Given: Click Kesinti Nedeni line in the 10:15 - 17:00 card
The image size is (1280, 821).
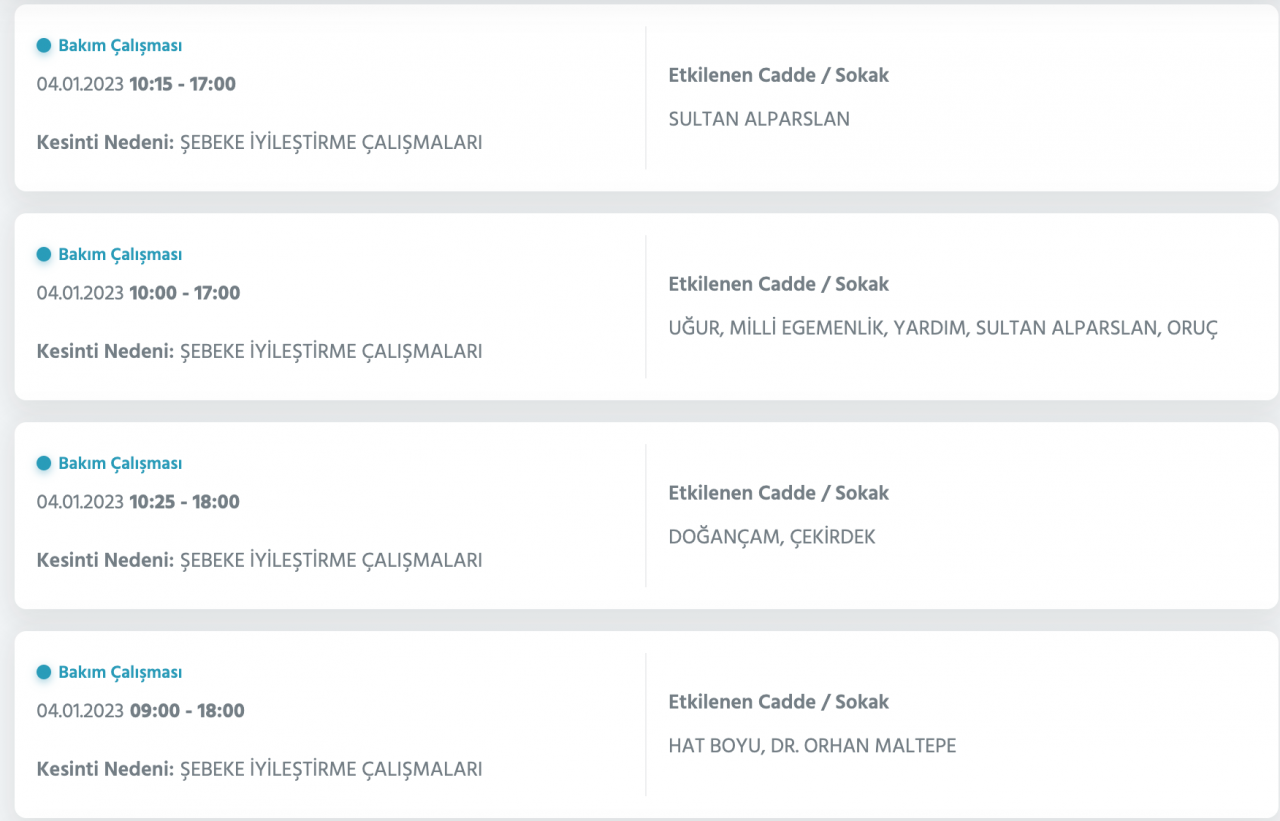Looking at the screenshot, I should (x=259, y=142).
